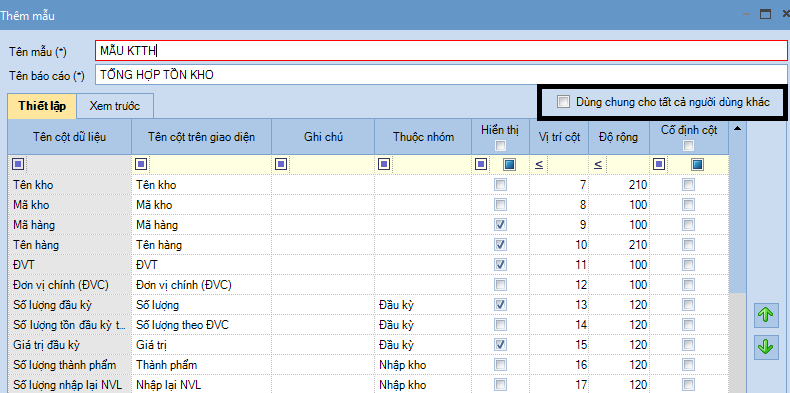Click the Tên cột dữ liệu column header
This screenshot has width=790, height=393.
click(x=70, y=137)
